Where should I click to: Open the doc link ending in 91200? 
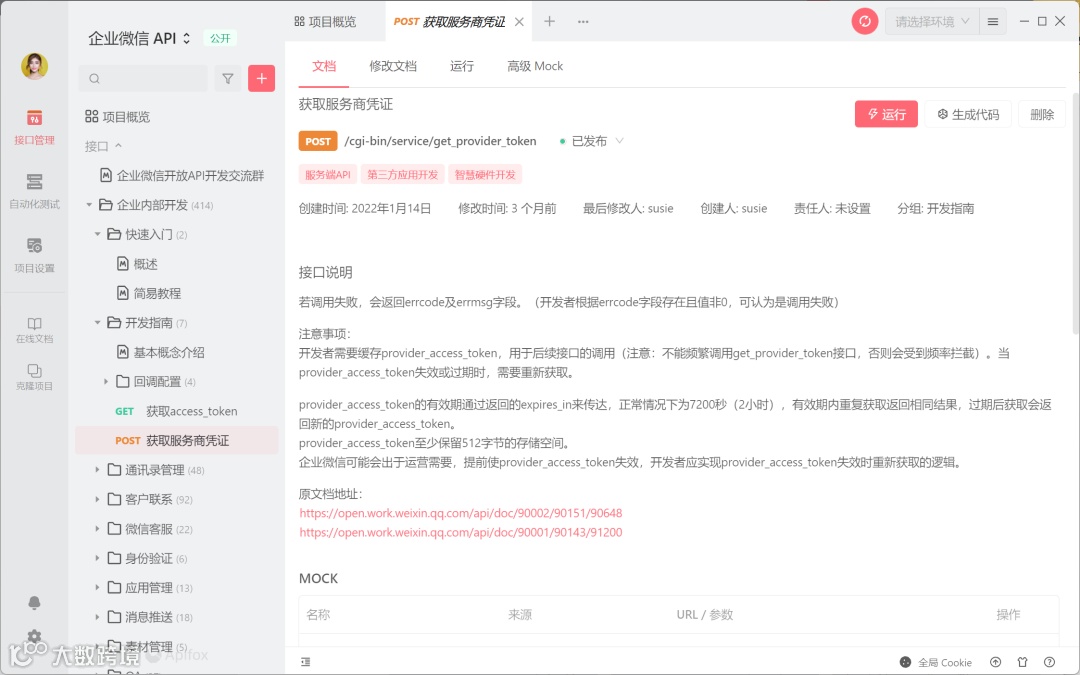point(461,532)
